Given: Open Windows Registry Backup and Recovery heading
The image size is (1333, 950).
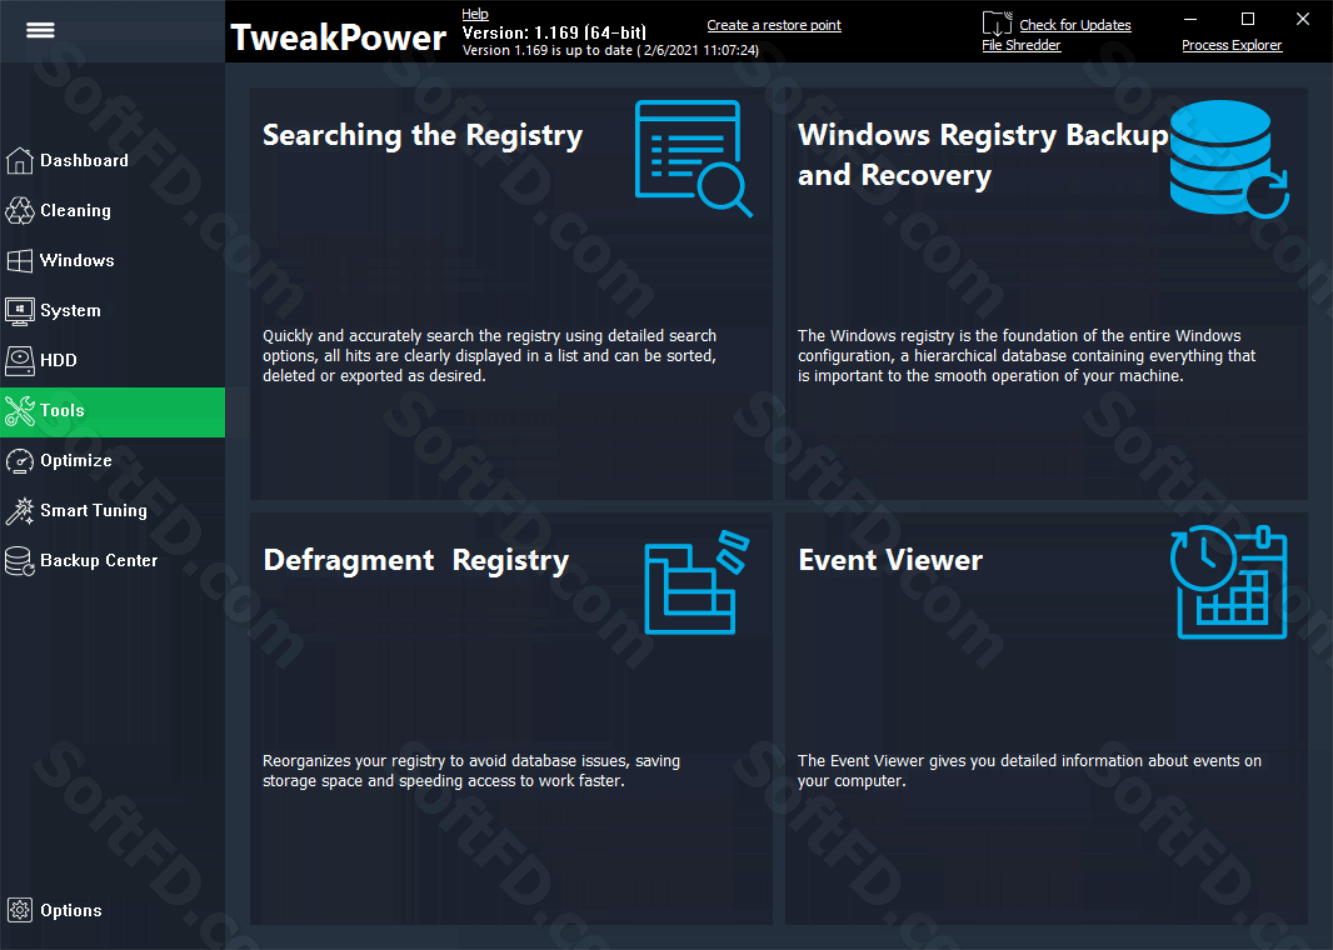Looking at the screenshot, I should pyautogui.click(x=983, y=155).
